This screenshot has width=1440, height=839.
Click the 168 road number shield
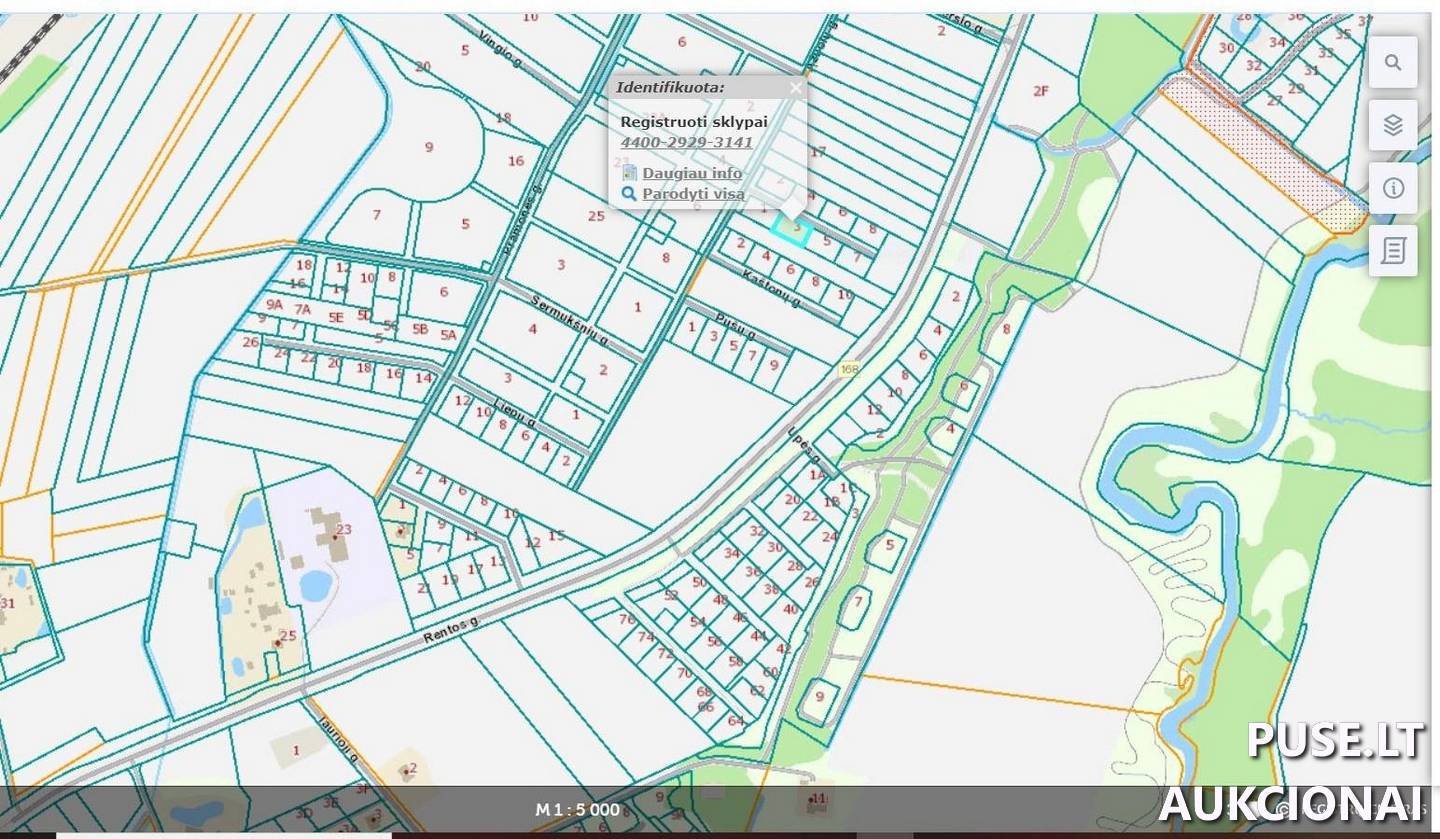tap(850, 370)
